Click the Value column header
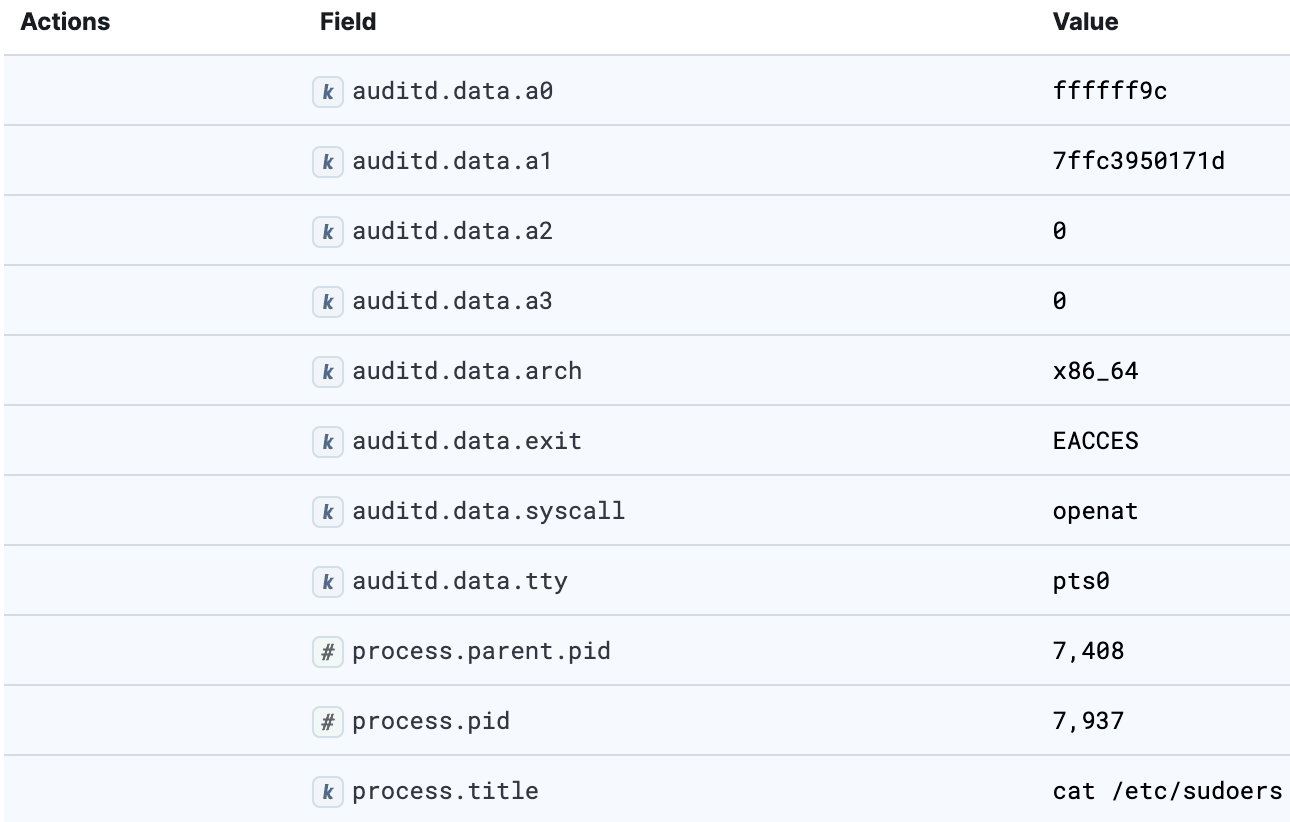This screenshot has width=1290, height=822. click(x=1085, y=22)
